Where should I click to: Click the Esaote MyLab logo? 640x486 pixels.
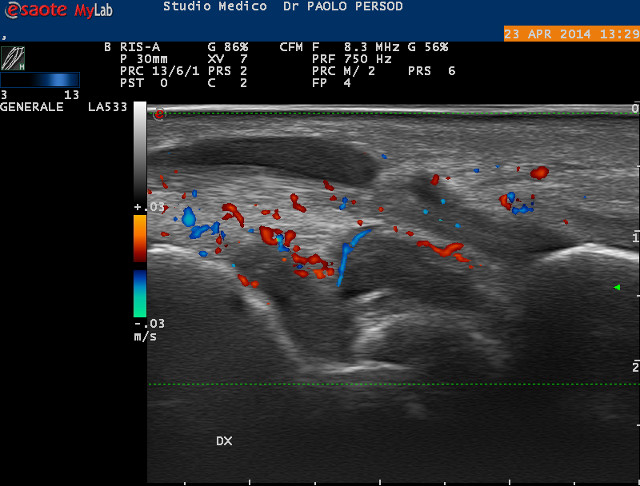point(58,10)
